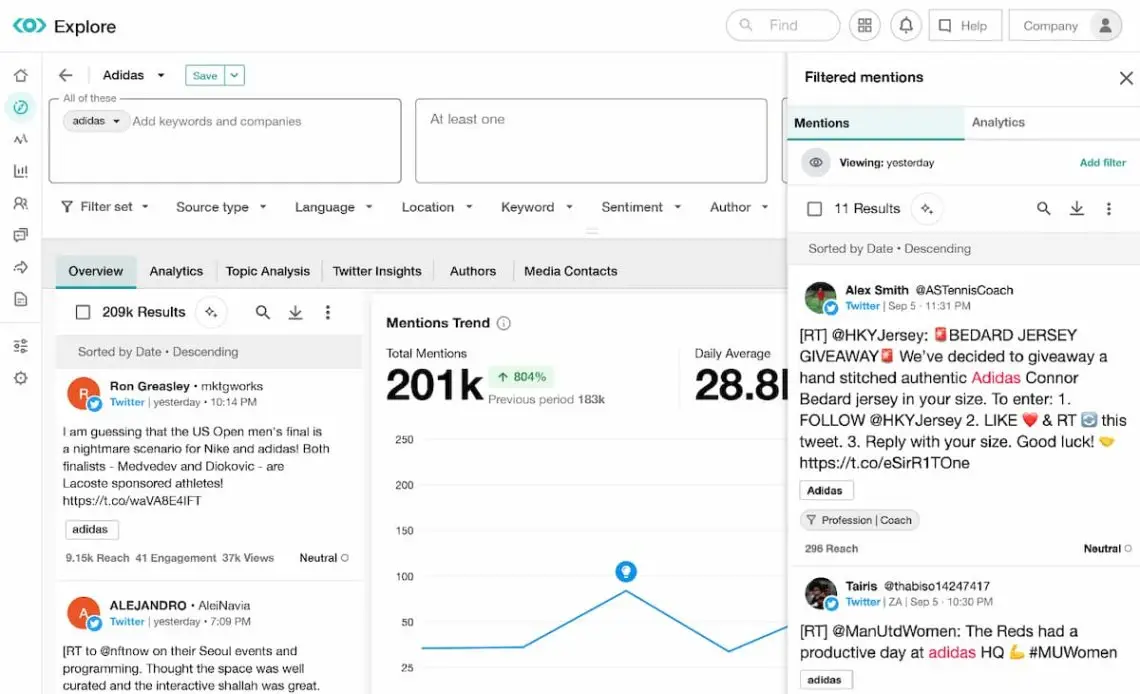Click the home icon in left sidebar
Image resolution: width=1140 pixels, height=694 pixels.
[21, 75]
